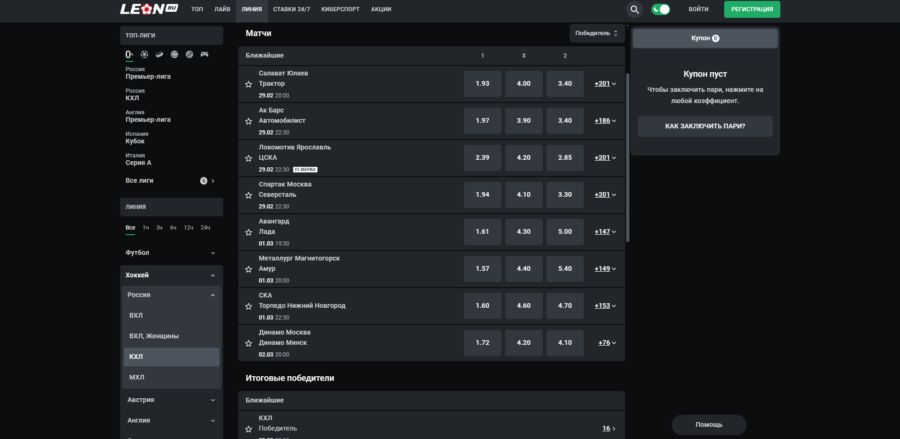
Task: Open the Лайв tab
Action: coord(221,9)
